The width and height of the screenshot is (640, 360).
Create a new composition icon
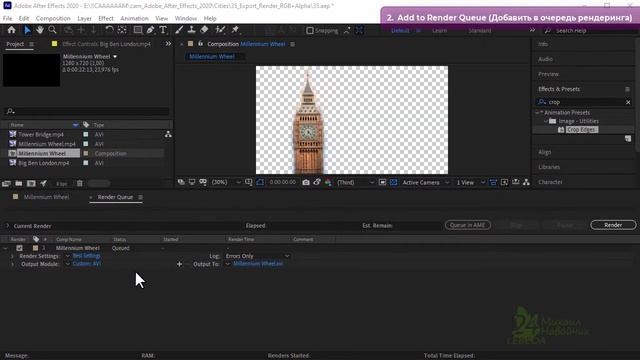(31, 184)
